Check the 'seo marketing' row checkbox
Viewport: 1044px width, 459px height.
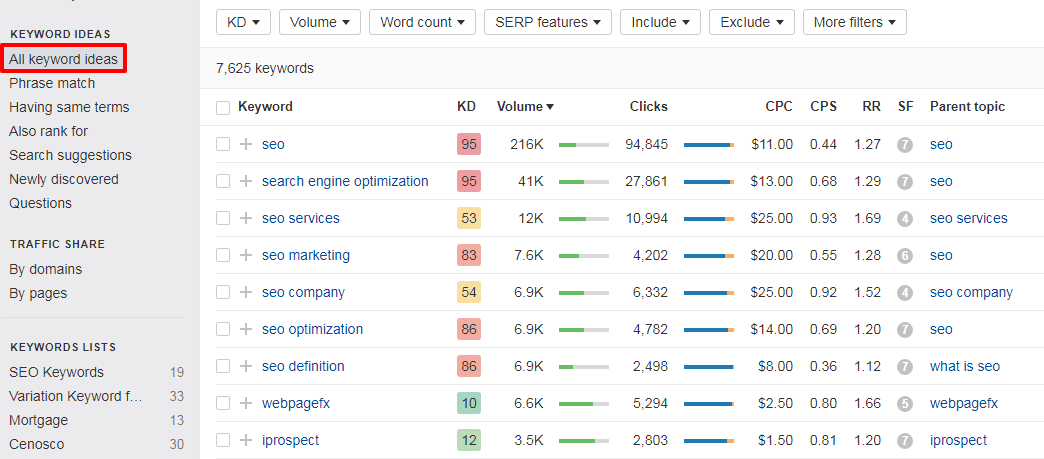223,255
